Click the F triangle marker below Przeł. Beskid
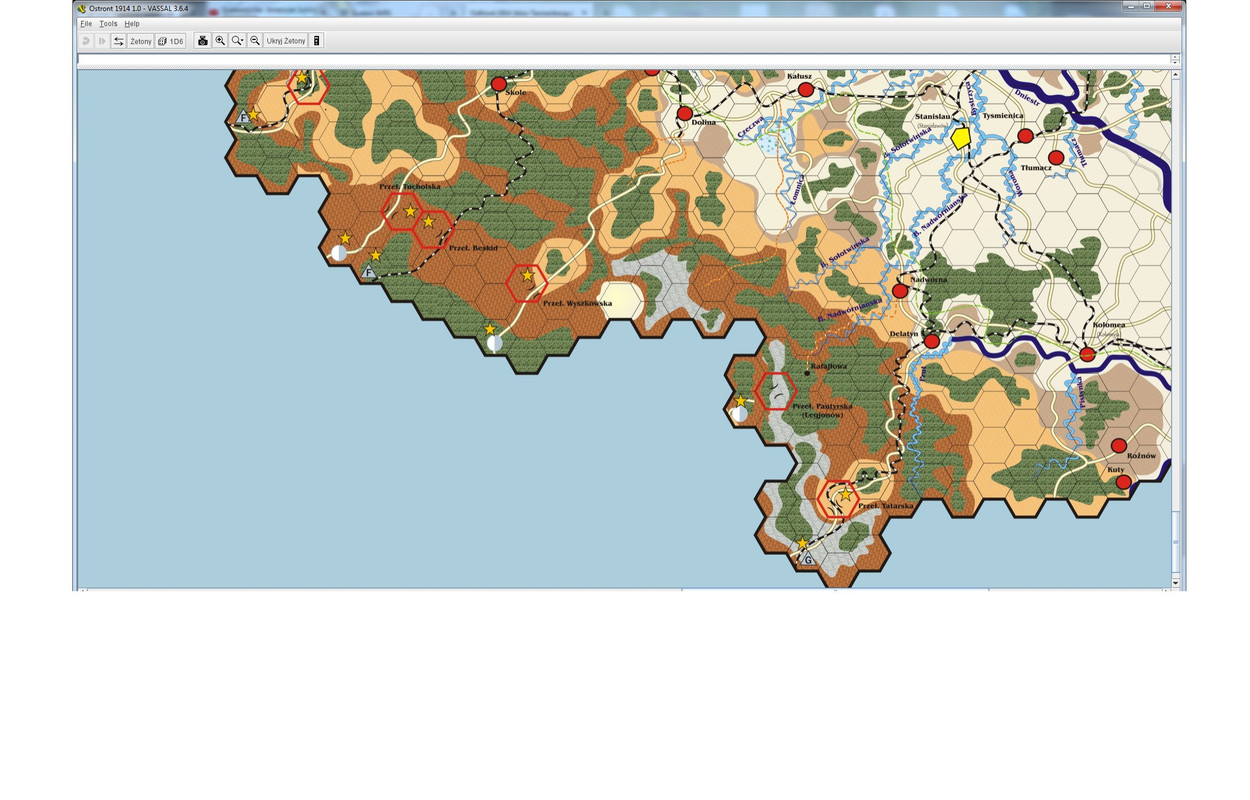Screen dimensions: 1250x800 [x=369, y=272]
